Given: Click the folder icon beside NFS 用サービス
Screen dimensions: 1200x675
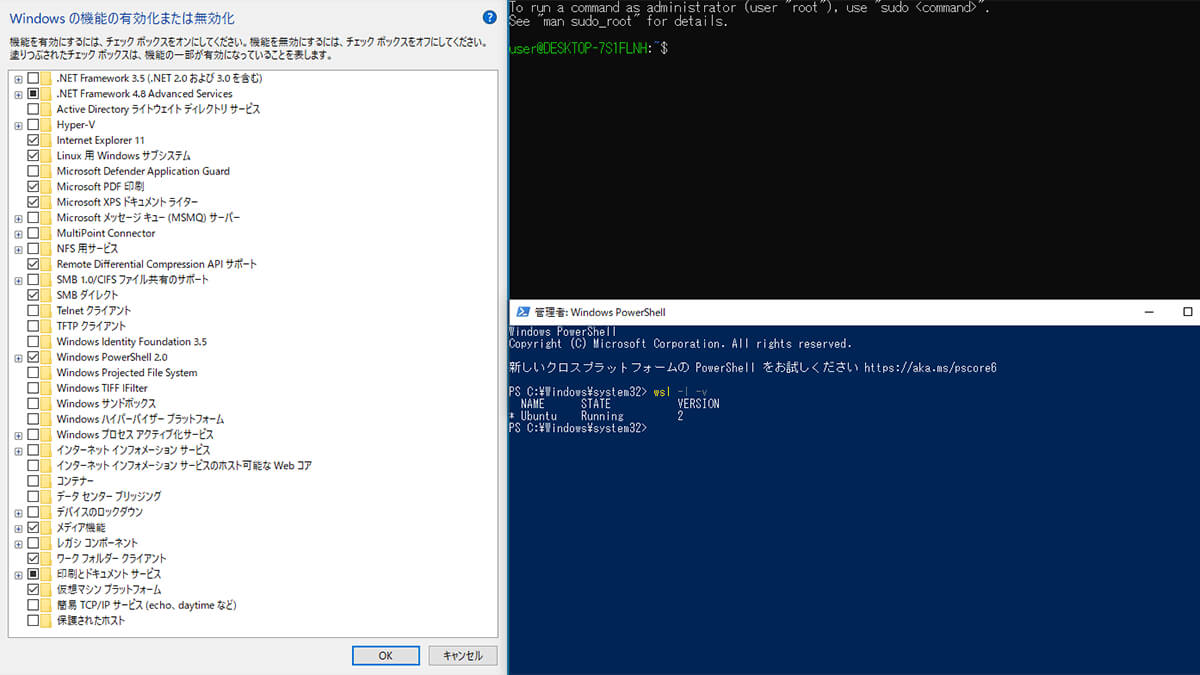Looking at the screenshot, I should pos(48,249).
